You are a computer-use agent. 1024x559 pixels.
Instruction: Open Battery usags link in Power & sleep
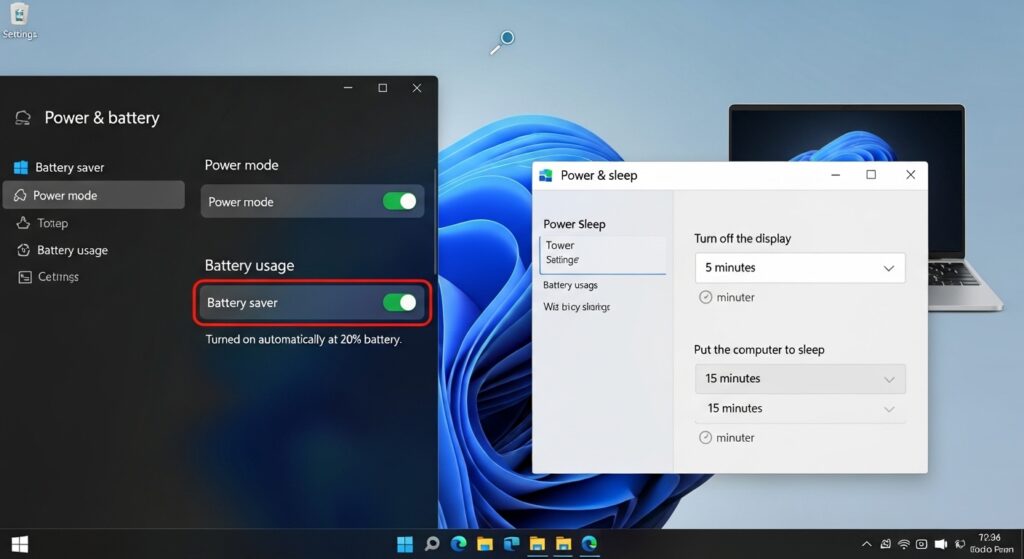(570, 286)
